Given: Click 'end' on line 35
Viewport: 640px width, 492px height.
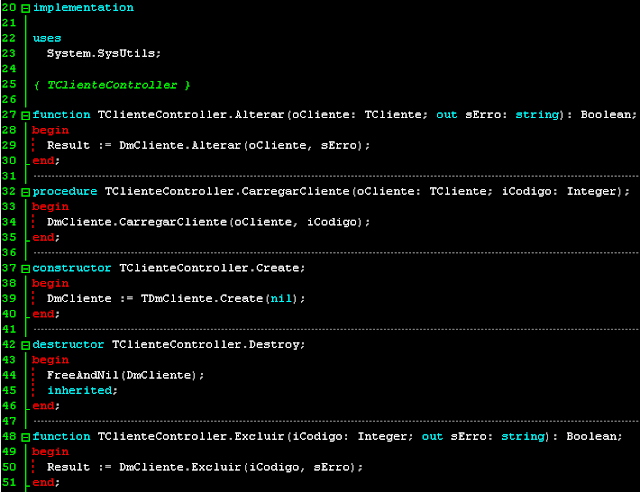Looking at the screenshot, I should click(x=43, y=237).
